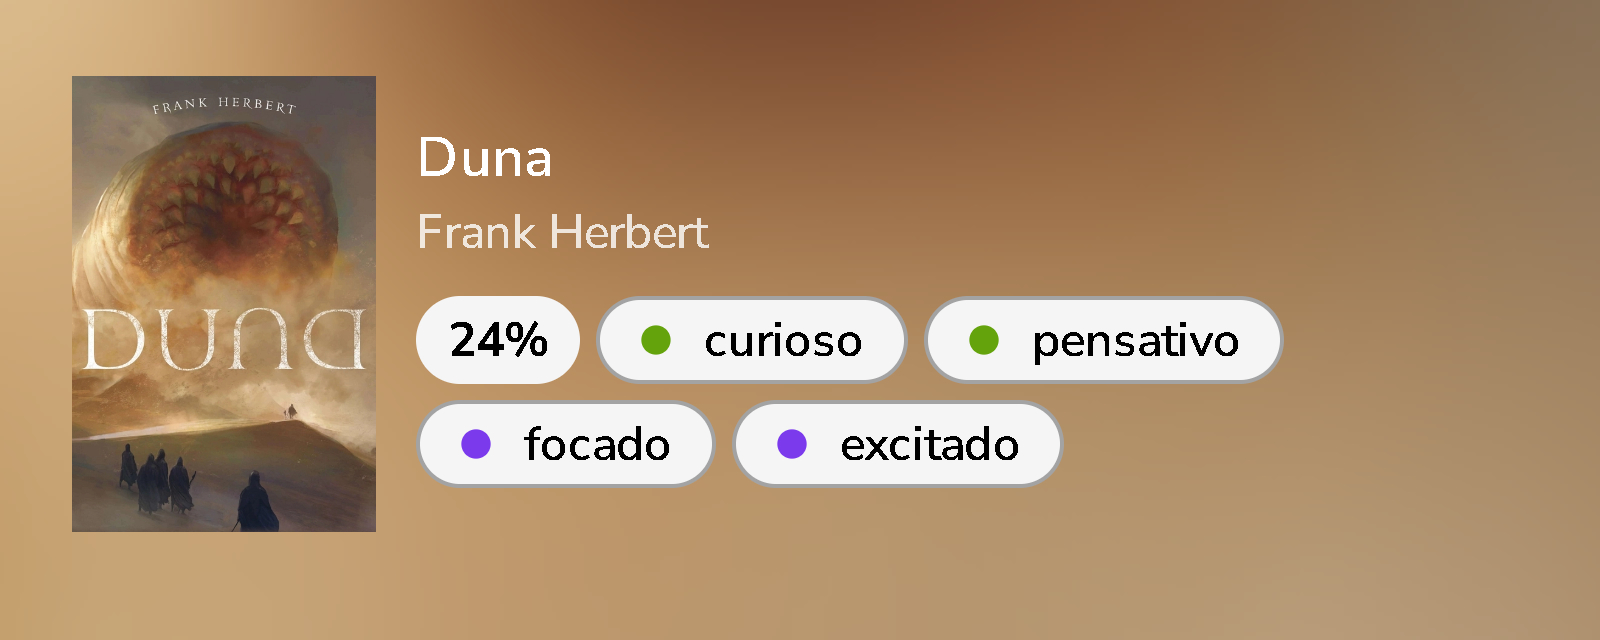Image resolution: width=1600 pixels, height=640 pixels.
Task: Click the Frank Herbert text on the cover
Action: pos(224,105)
